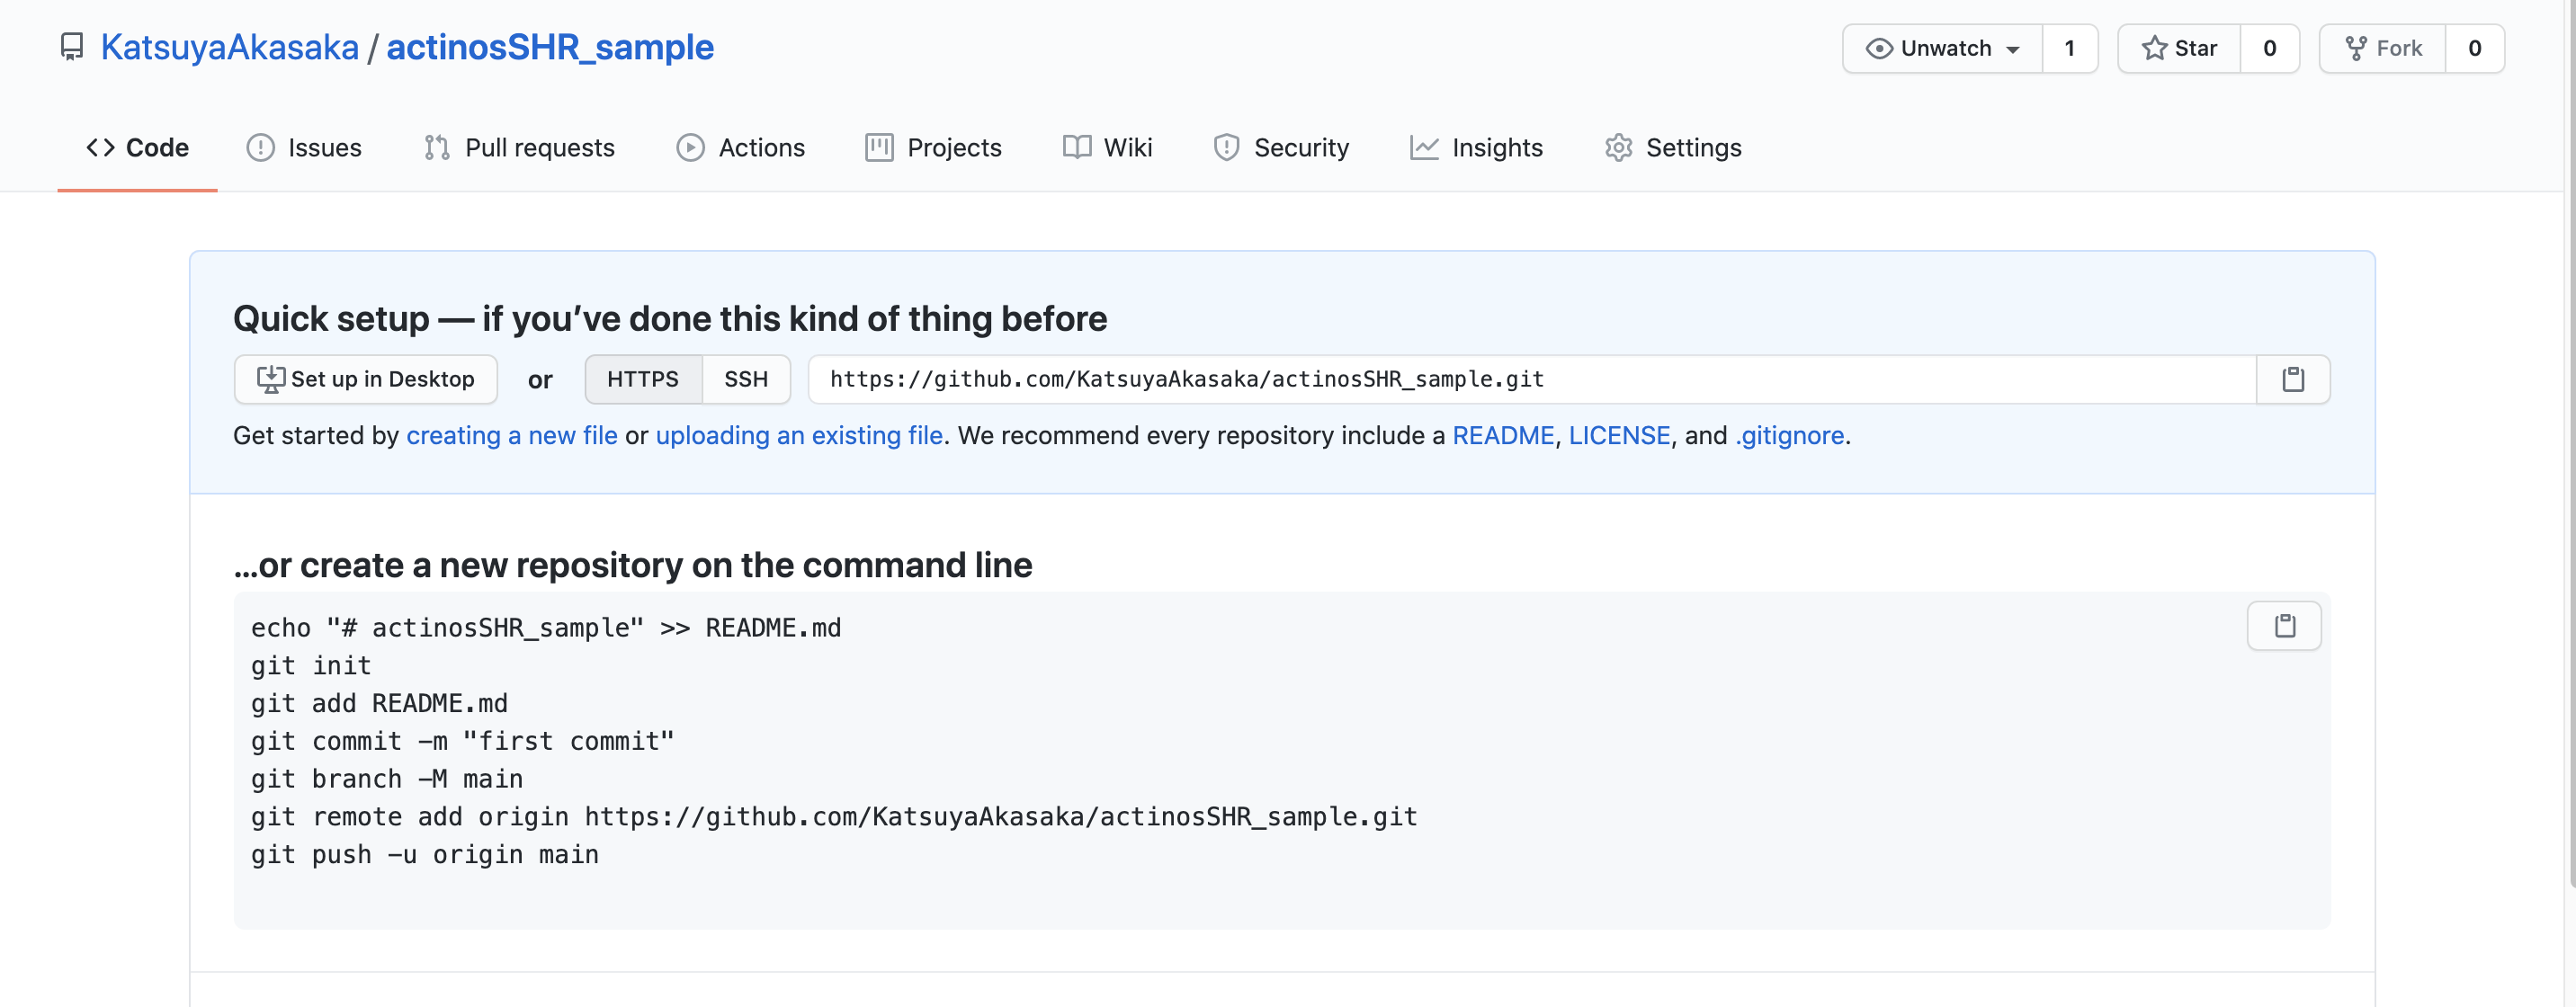This screenshot has width=2576, height=1007.
Task: Go to the Actions tab
Action: [x=740, y=148]
